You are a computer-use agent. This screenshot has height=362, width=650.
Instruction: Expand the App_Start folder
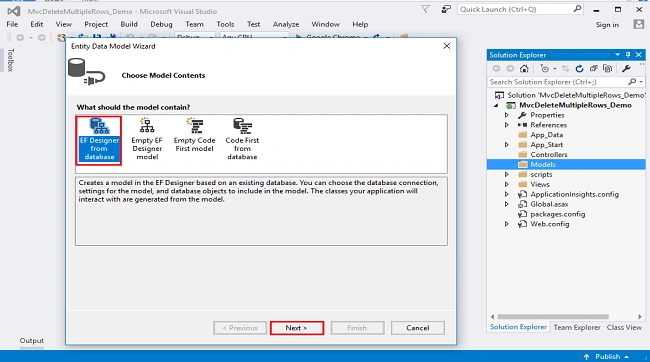click(507, 145)
